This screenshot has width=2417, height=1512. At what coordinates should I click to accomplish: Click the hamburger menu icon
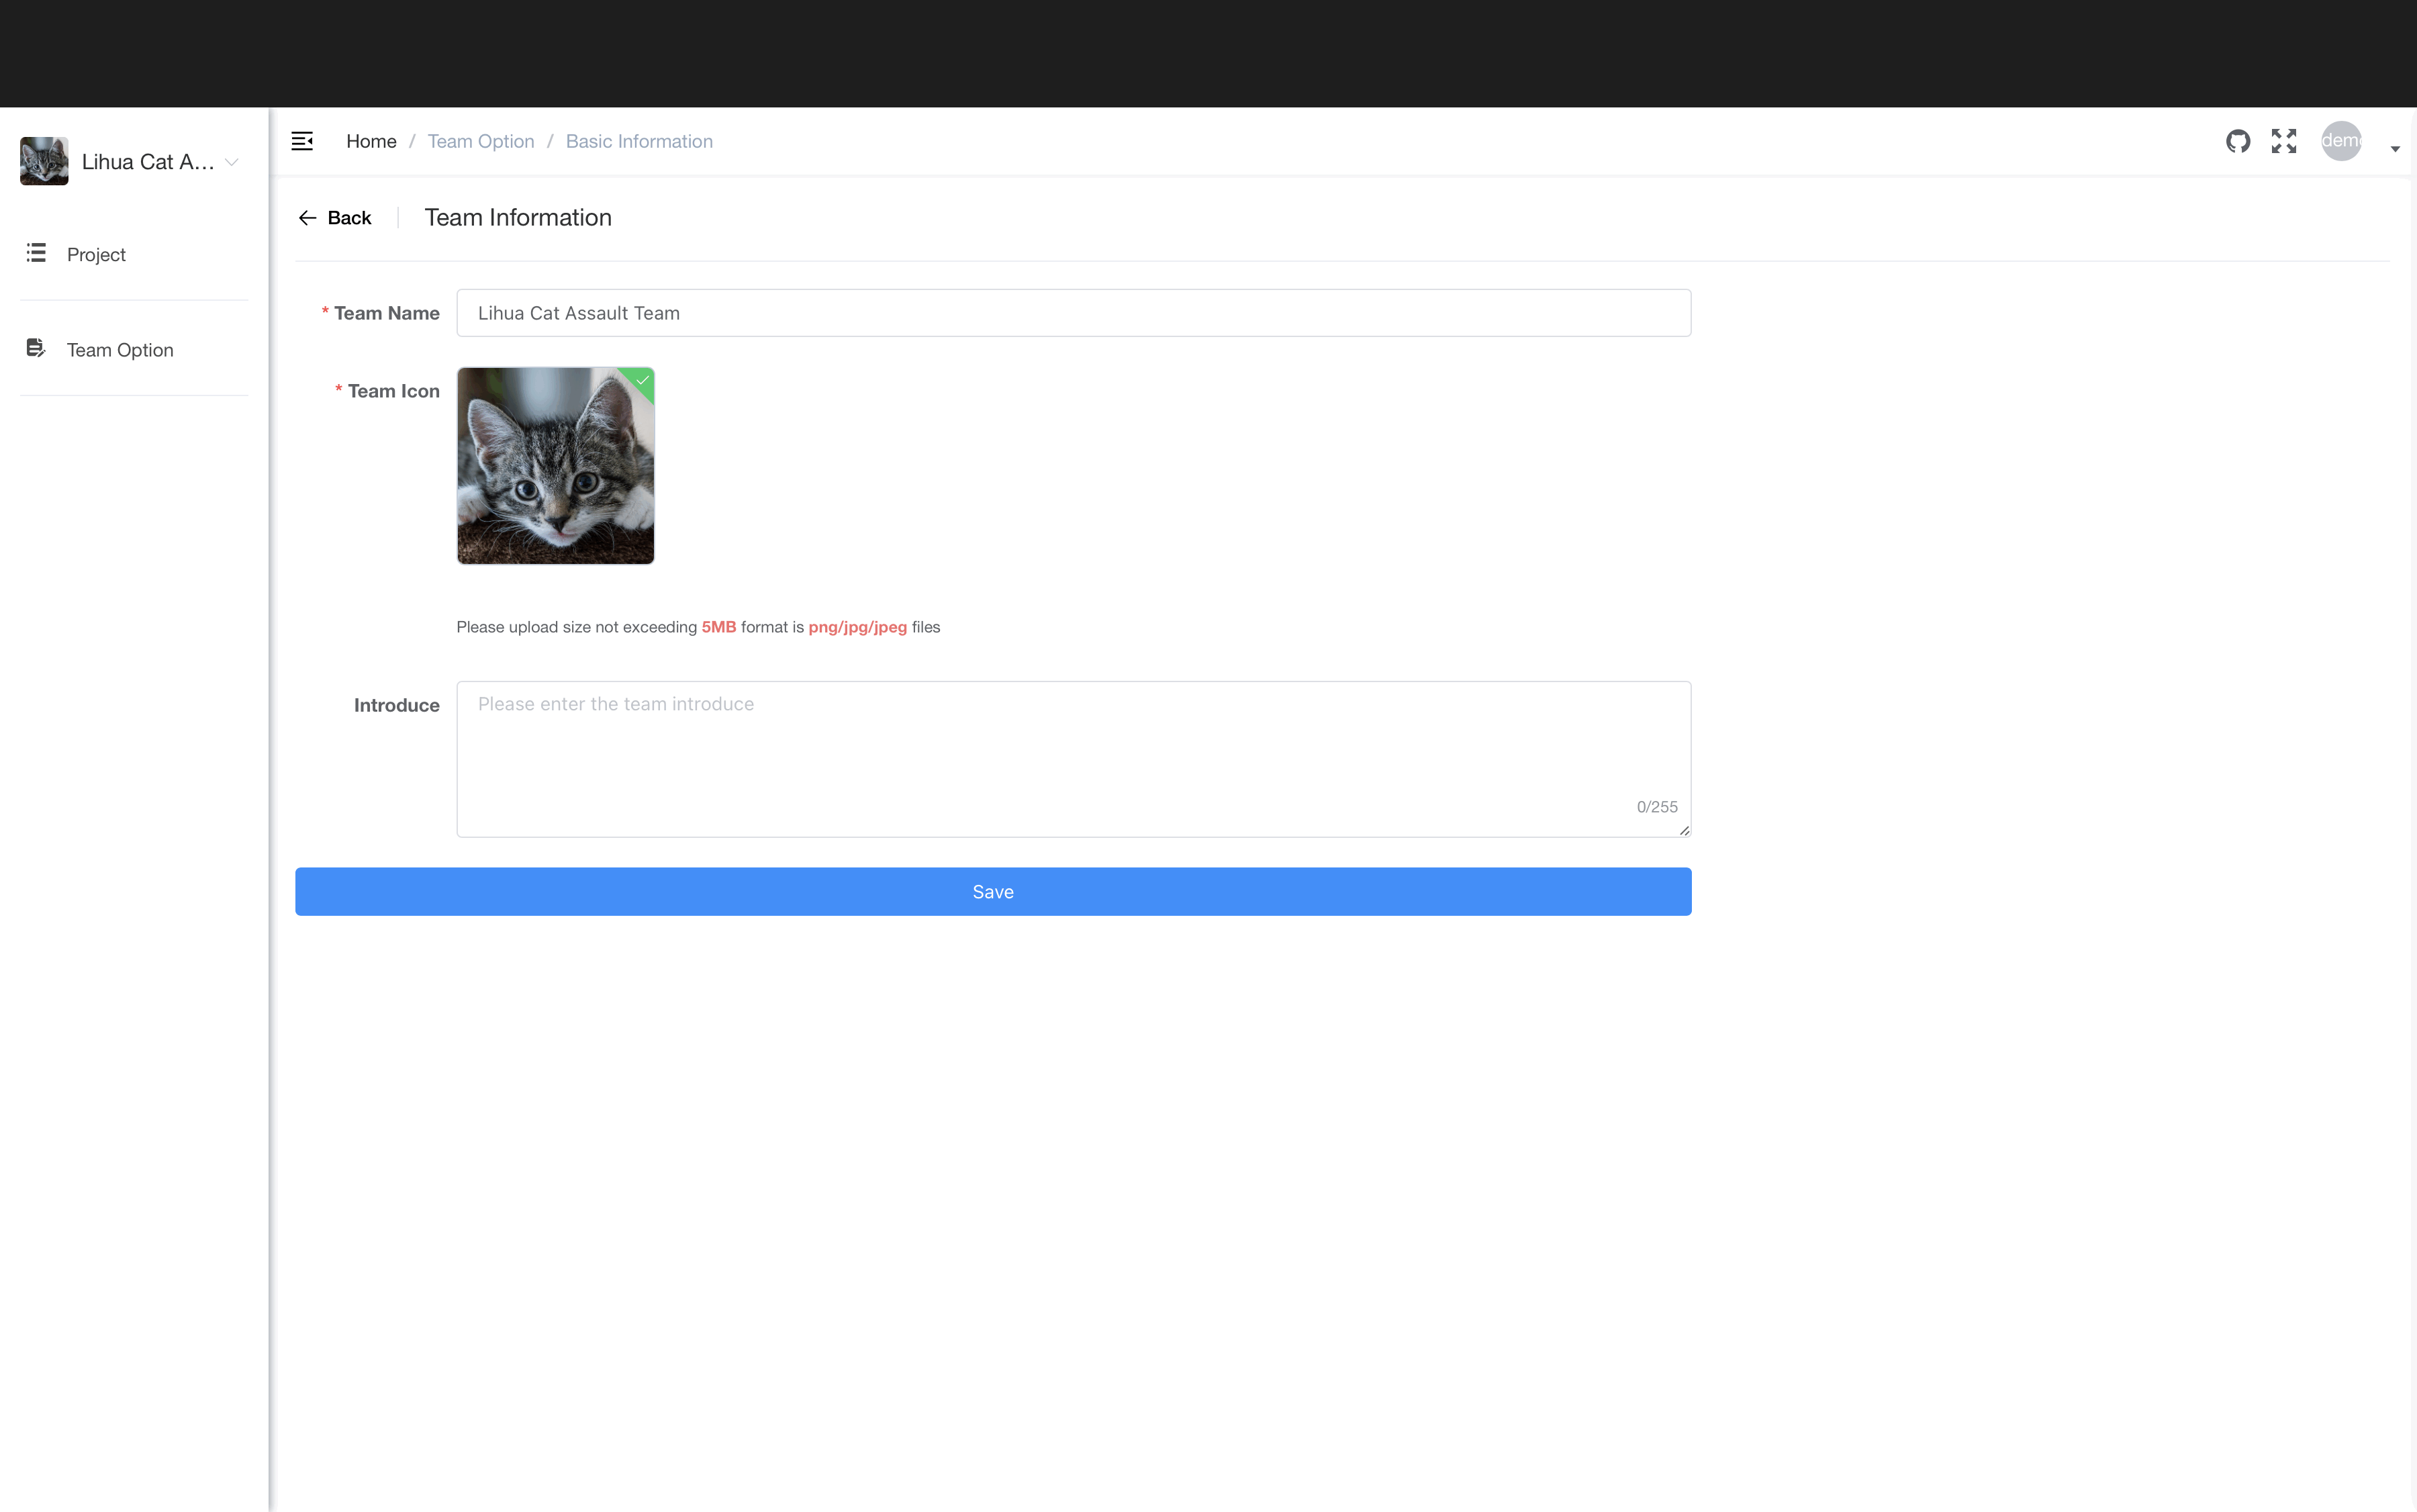pyautogui.click(x=301, y=141)
